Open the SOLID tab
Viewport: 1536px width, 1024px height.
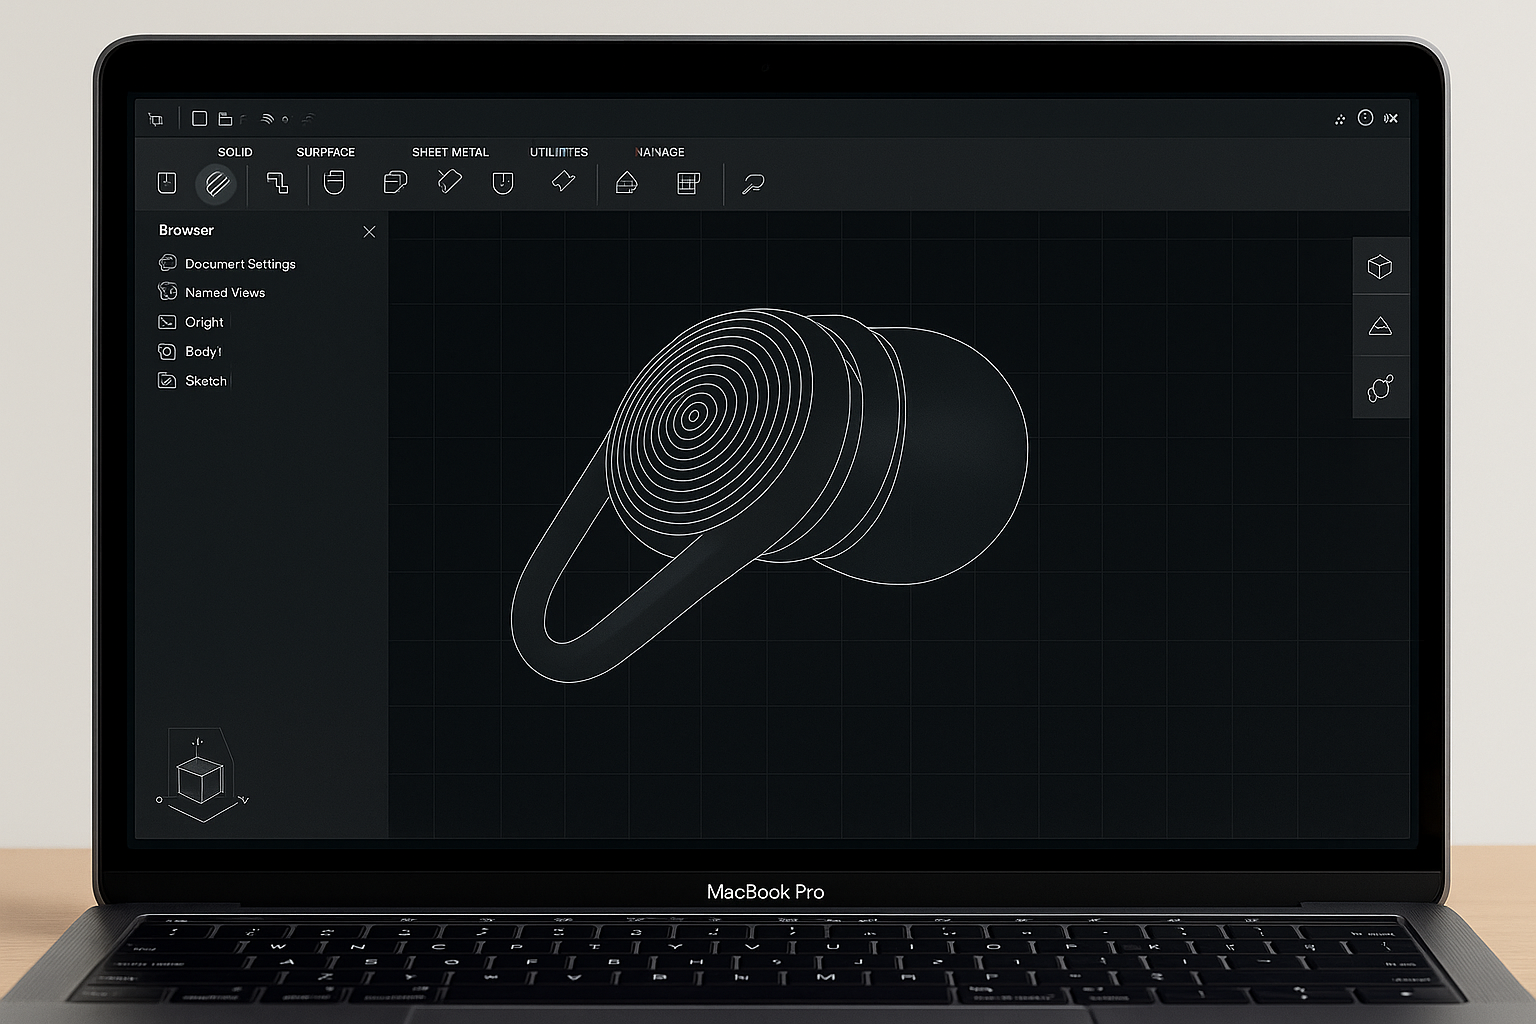pos(235,152)
